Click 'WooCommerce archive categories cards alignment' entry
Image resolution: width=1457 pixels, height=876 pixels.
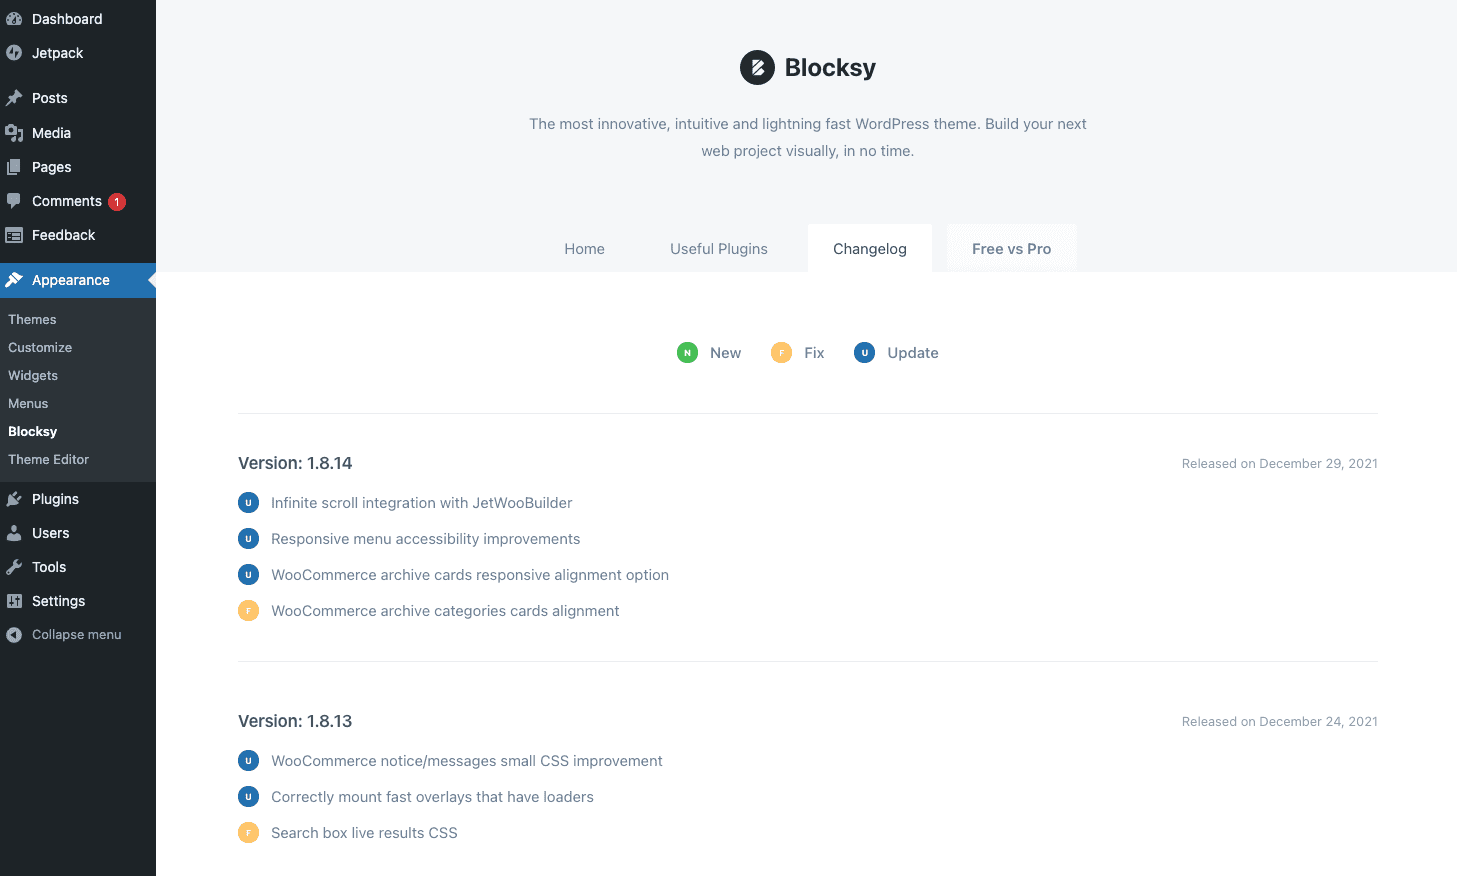click(x=445, y=611)
